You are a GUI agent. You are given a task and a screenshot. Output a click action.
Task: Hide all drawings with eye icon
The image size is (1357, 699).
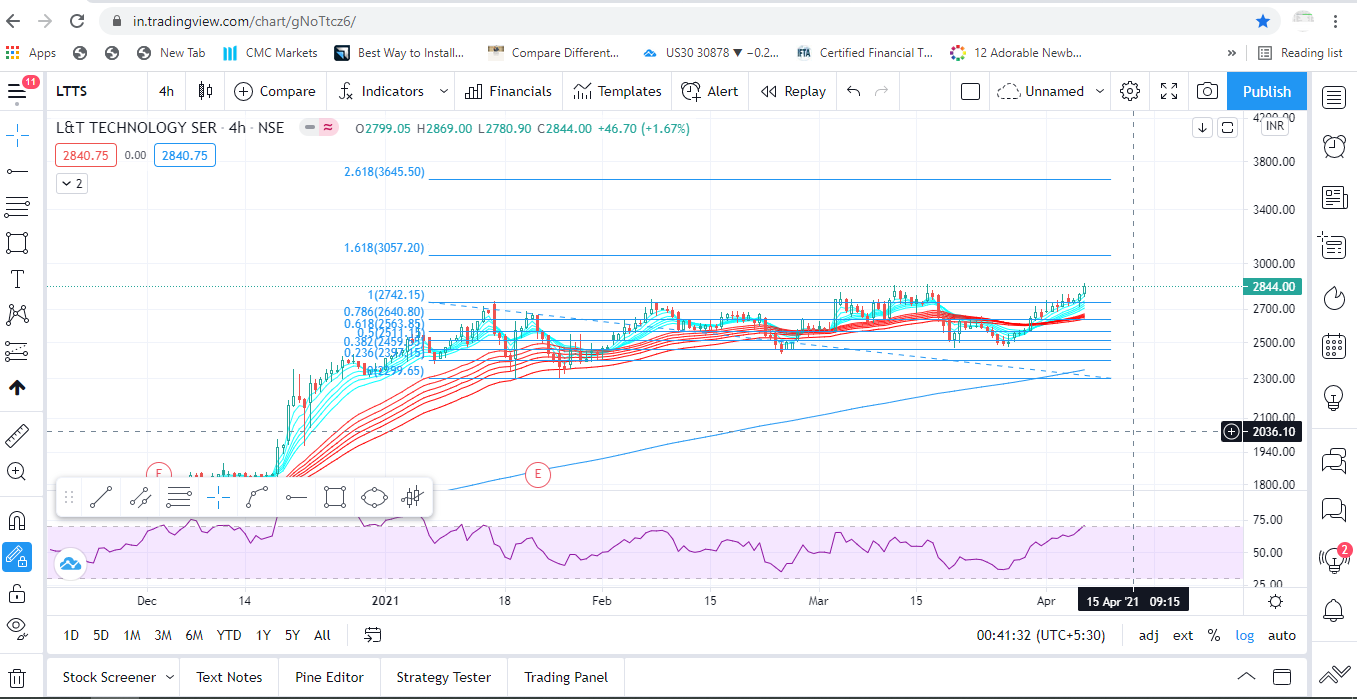coord(17,628)
